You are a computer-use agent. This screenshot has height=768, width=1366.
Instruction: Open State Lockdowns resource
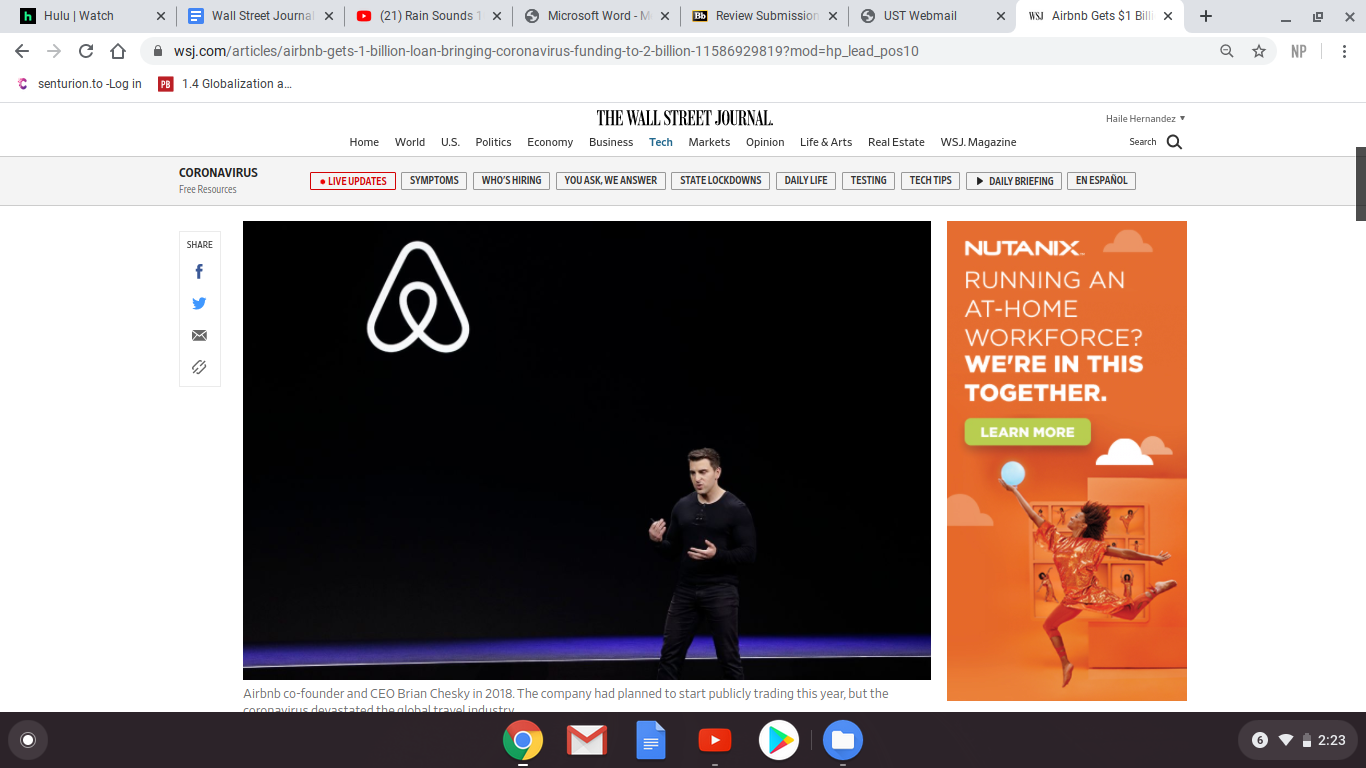point(721,181)
